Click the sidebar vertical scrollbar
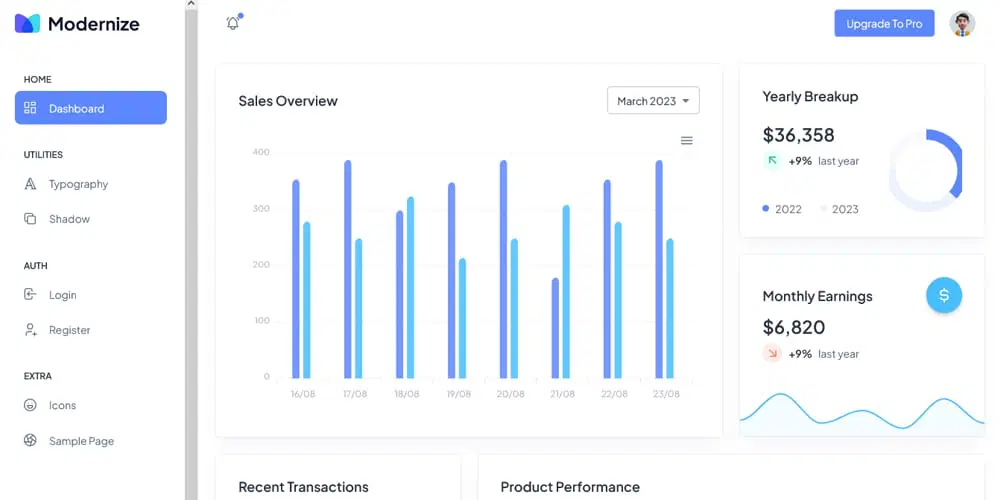 [191, 255]
